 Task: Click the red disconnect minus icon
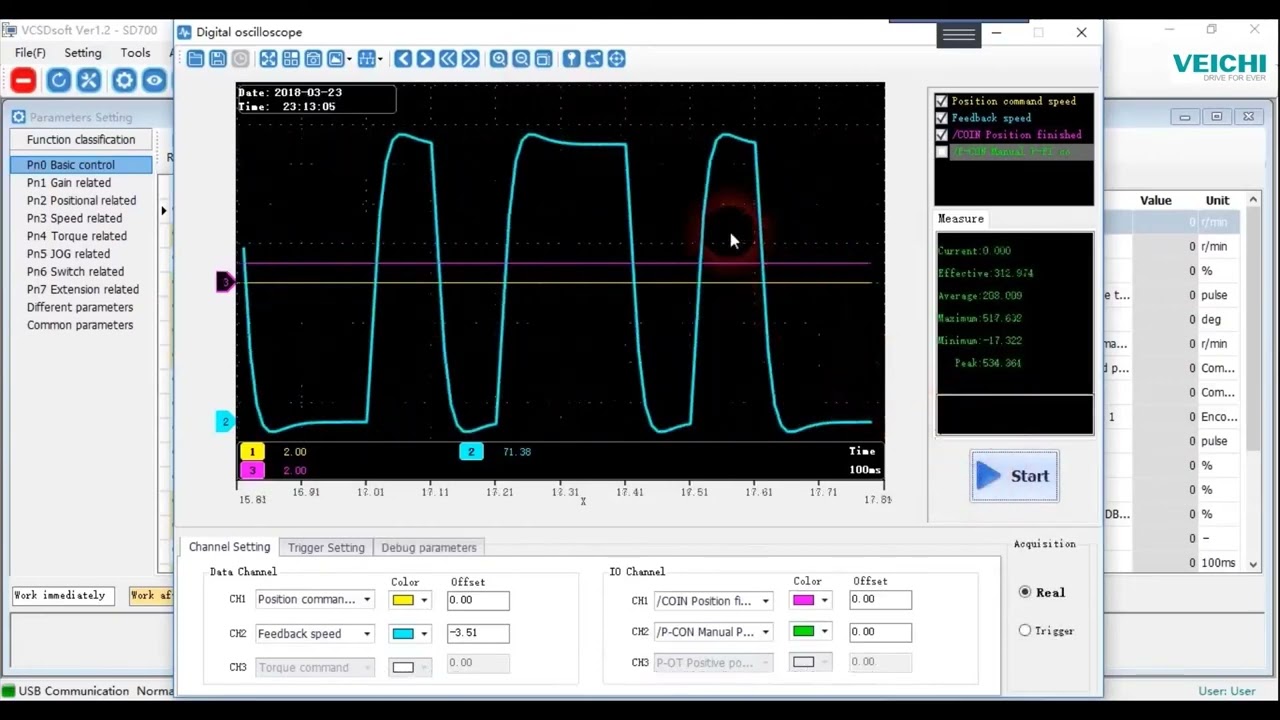(x=23, y=81)
